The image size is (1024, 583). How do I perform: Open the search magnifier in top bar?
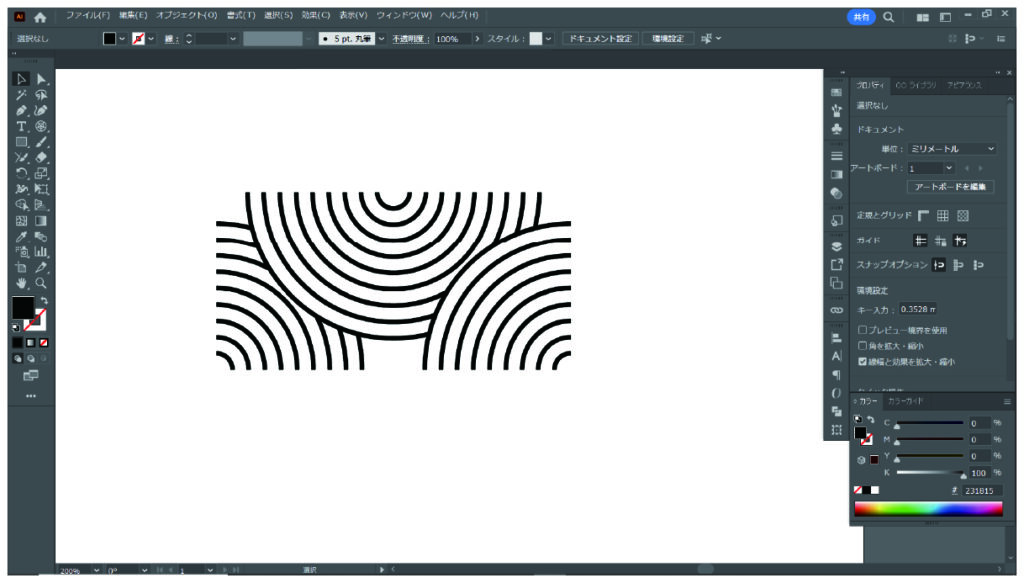(888, 17)
